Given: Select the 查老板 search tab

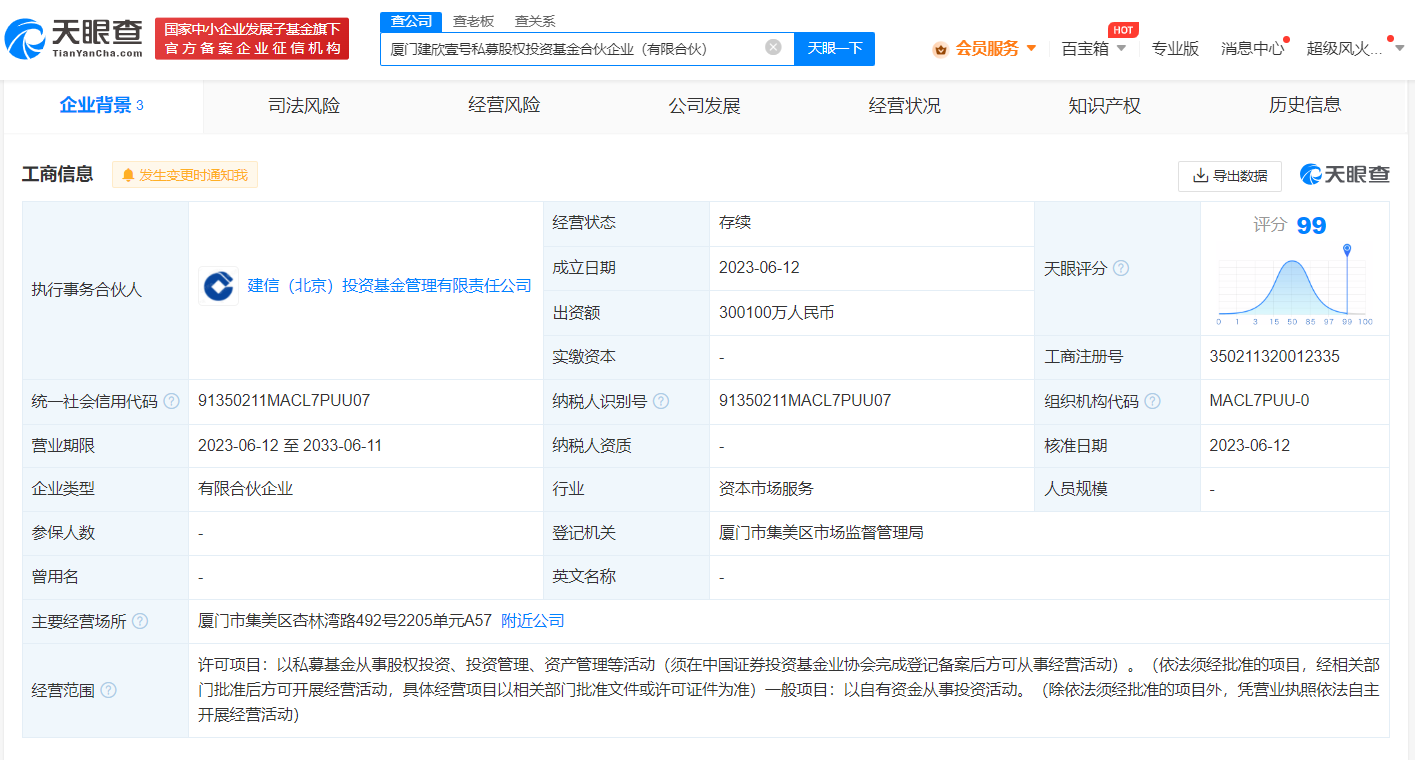Looking at the screenshot, I should point(473,21).
